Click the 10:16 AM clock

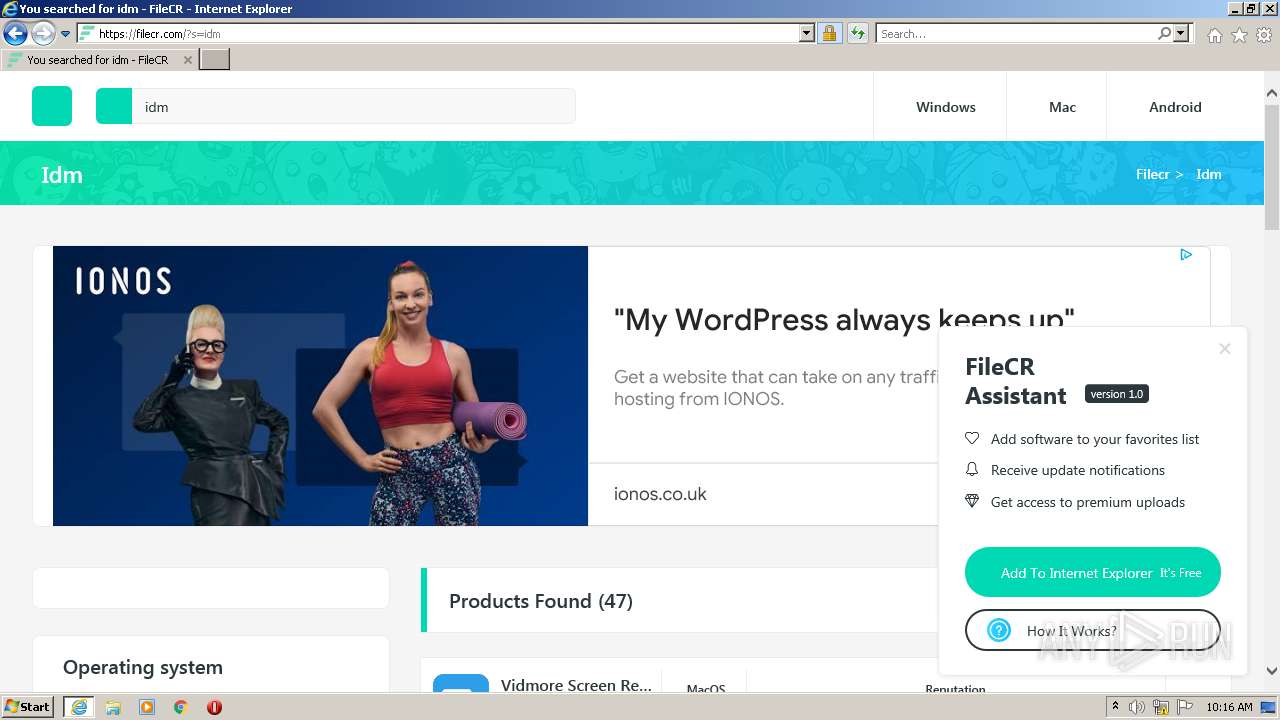tap(1229, 707)
